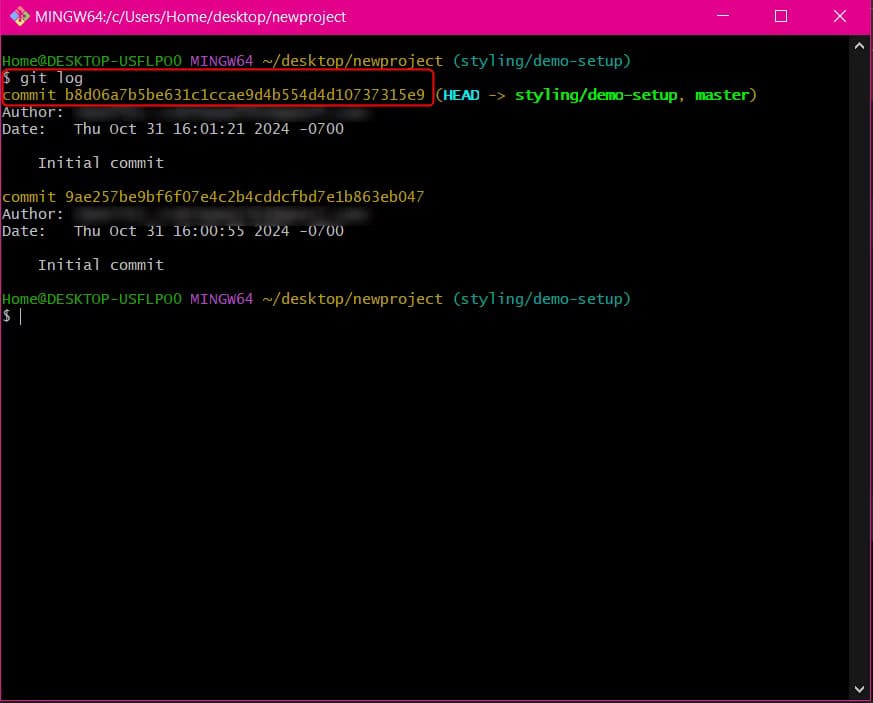Click the 16:01:21 commit date line
Viewport: 873px width, 703px height.
click(x=208, y=129)
